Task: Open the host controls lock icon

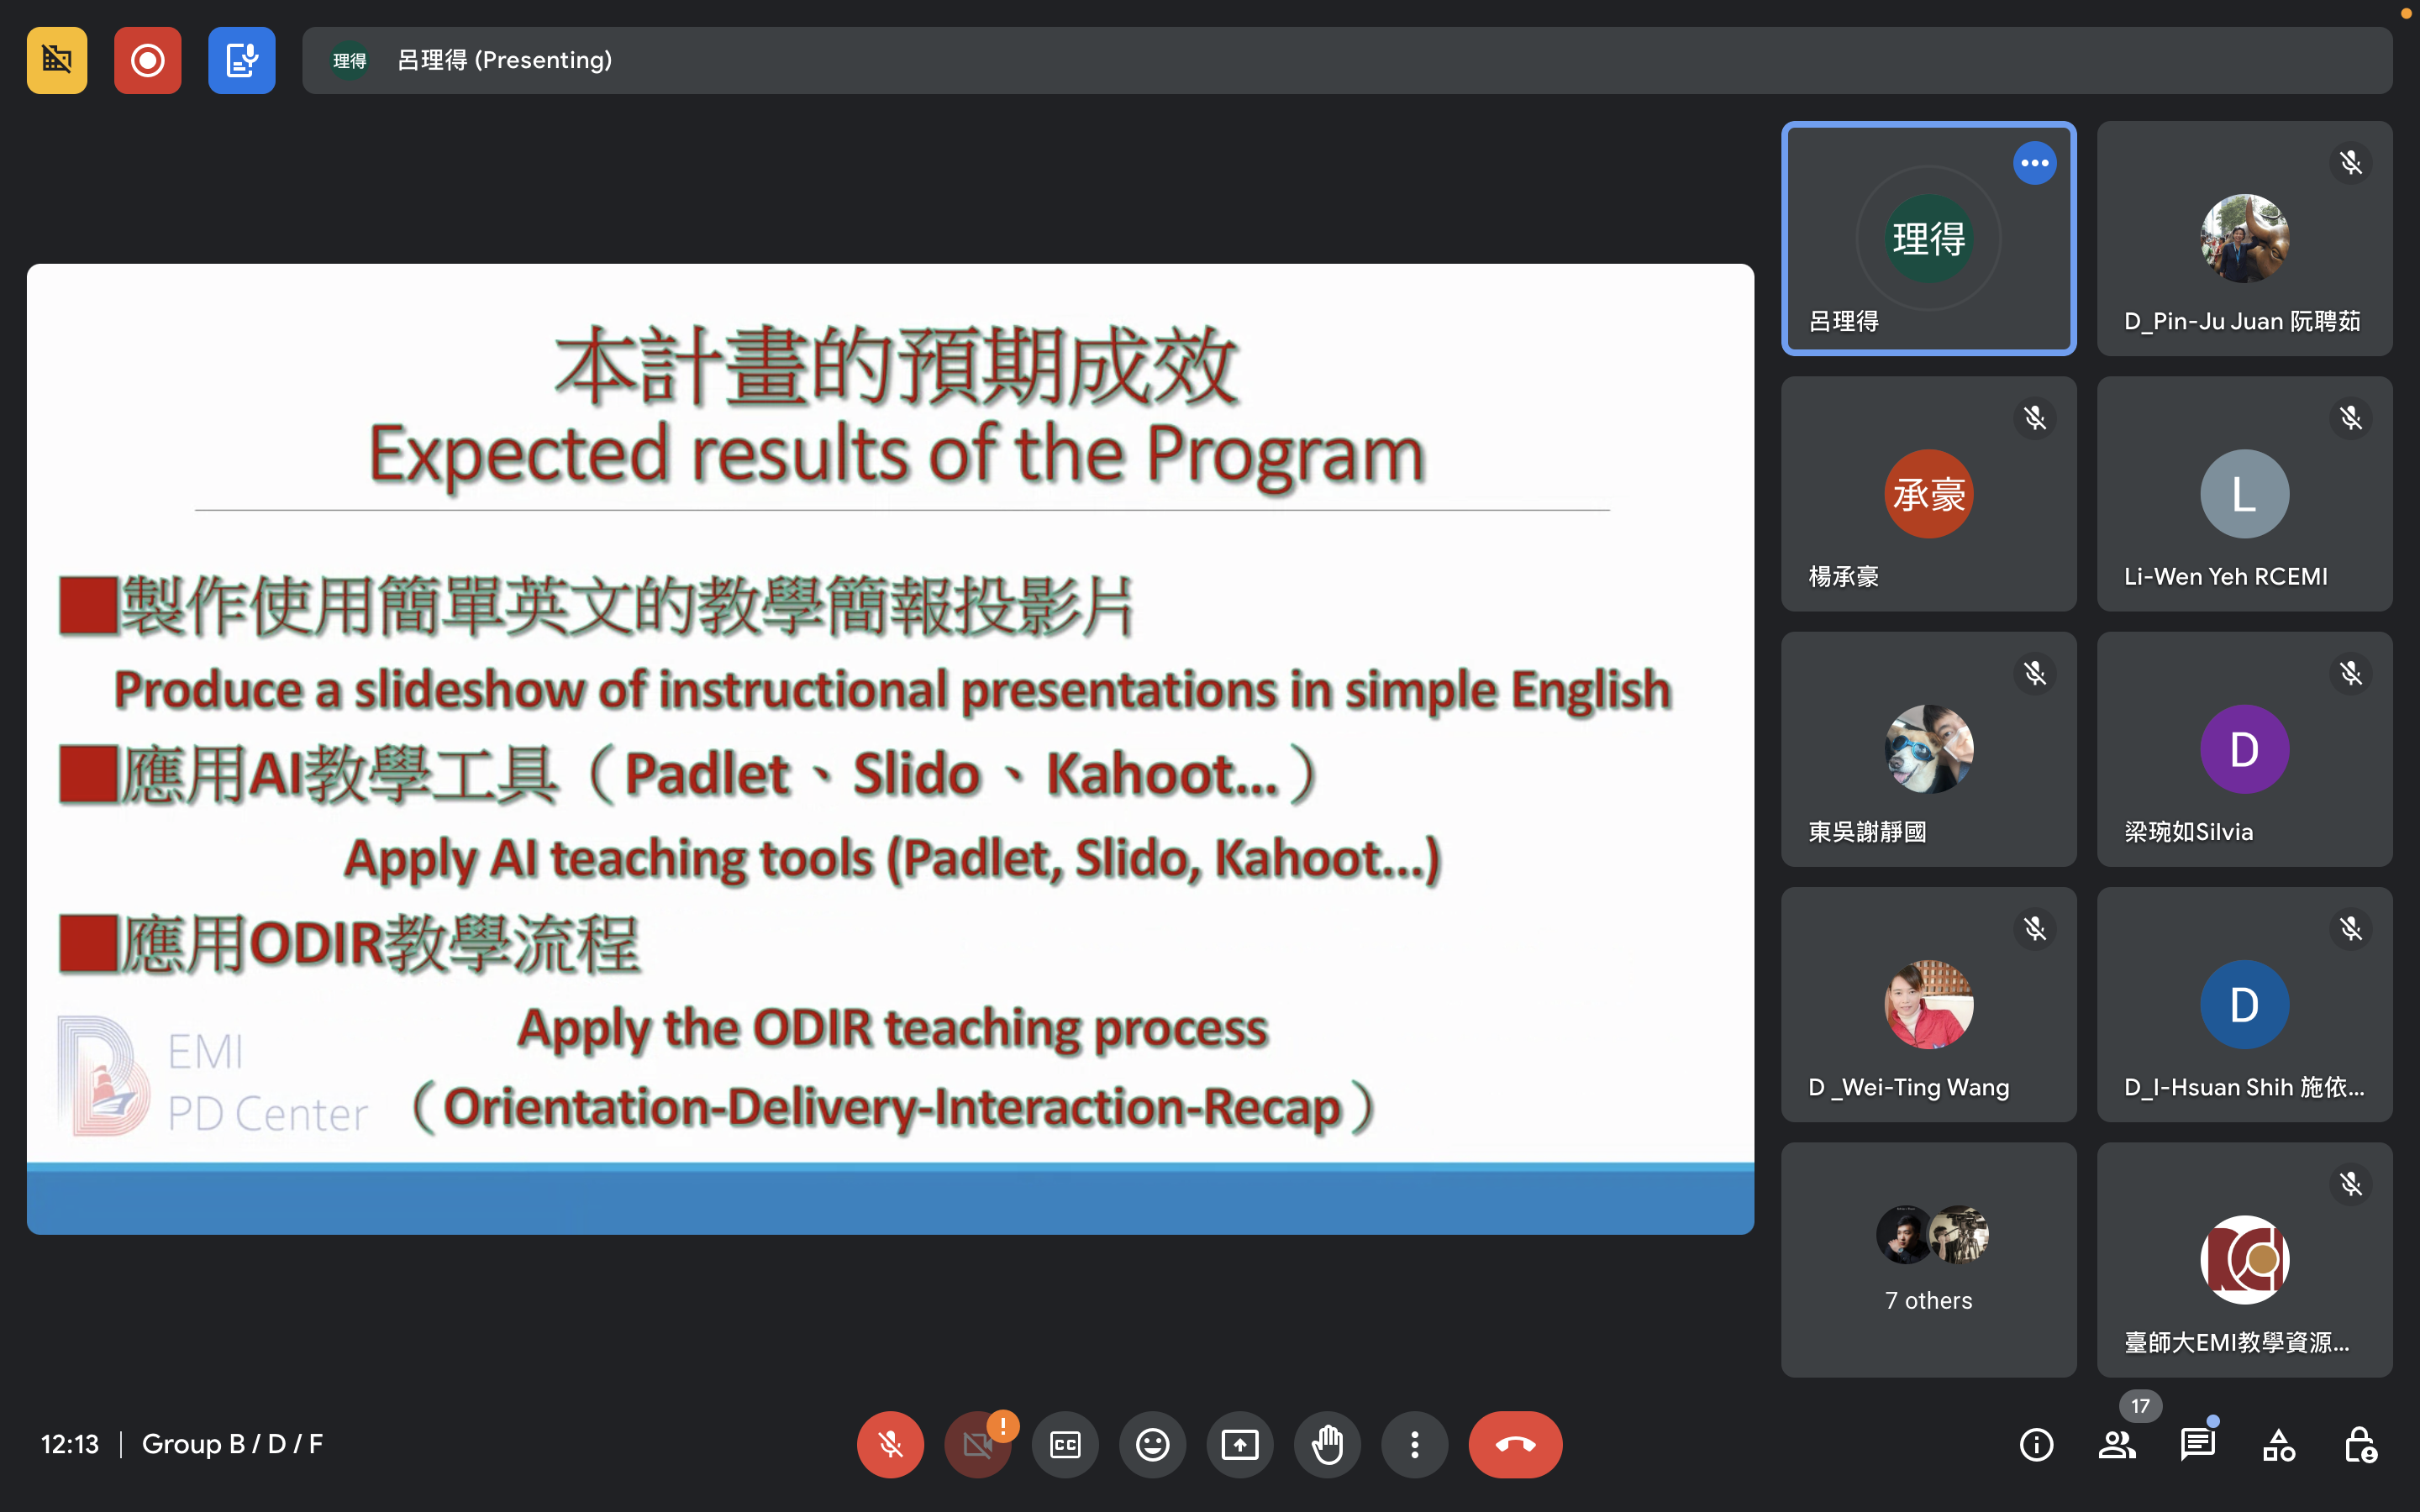Action: tap(2360, 1445)
